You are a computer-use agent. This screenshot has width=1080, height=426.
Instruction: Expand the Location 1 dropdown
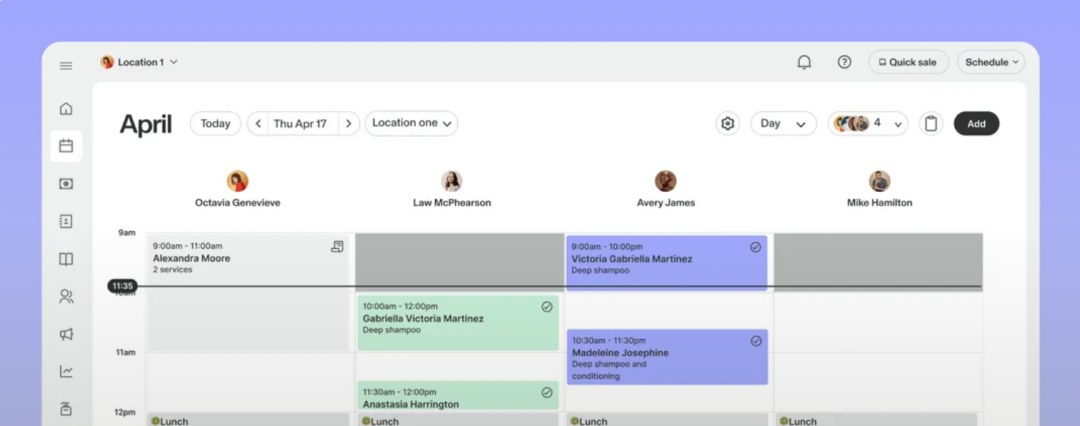point(140,62)
